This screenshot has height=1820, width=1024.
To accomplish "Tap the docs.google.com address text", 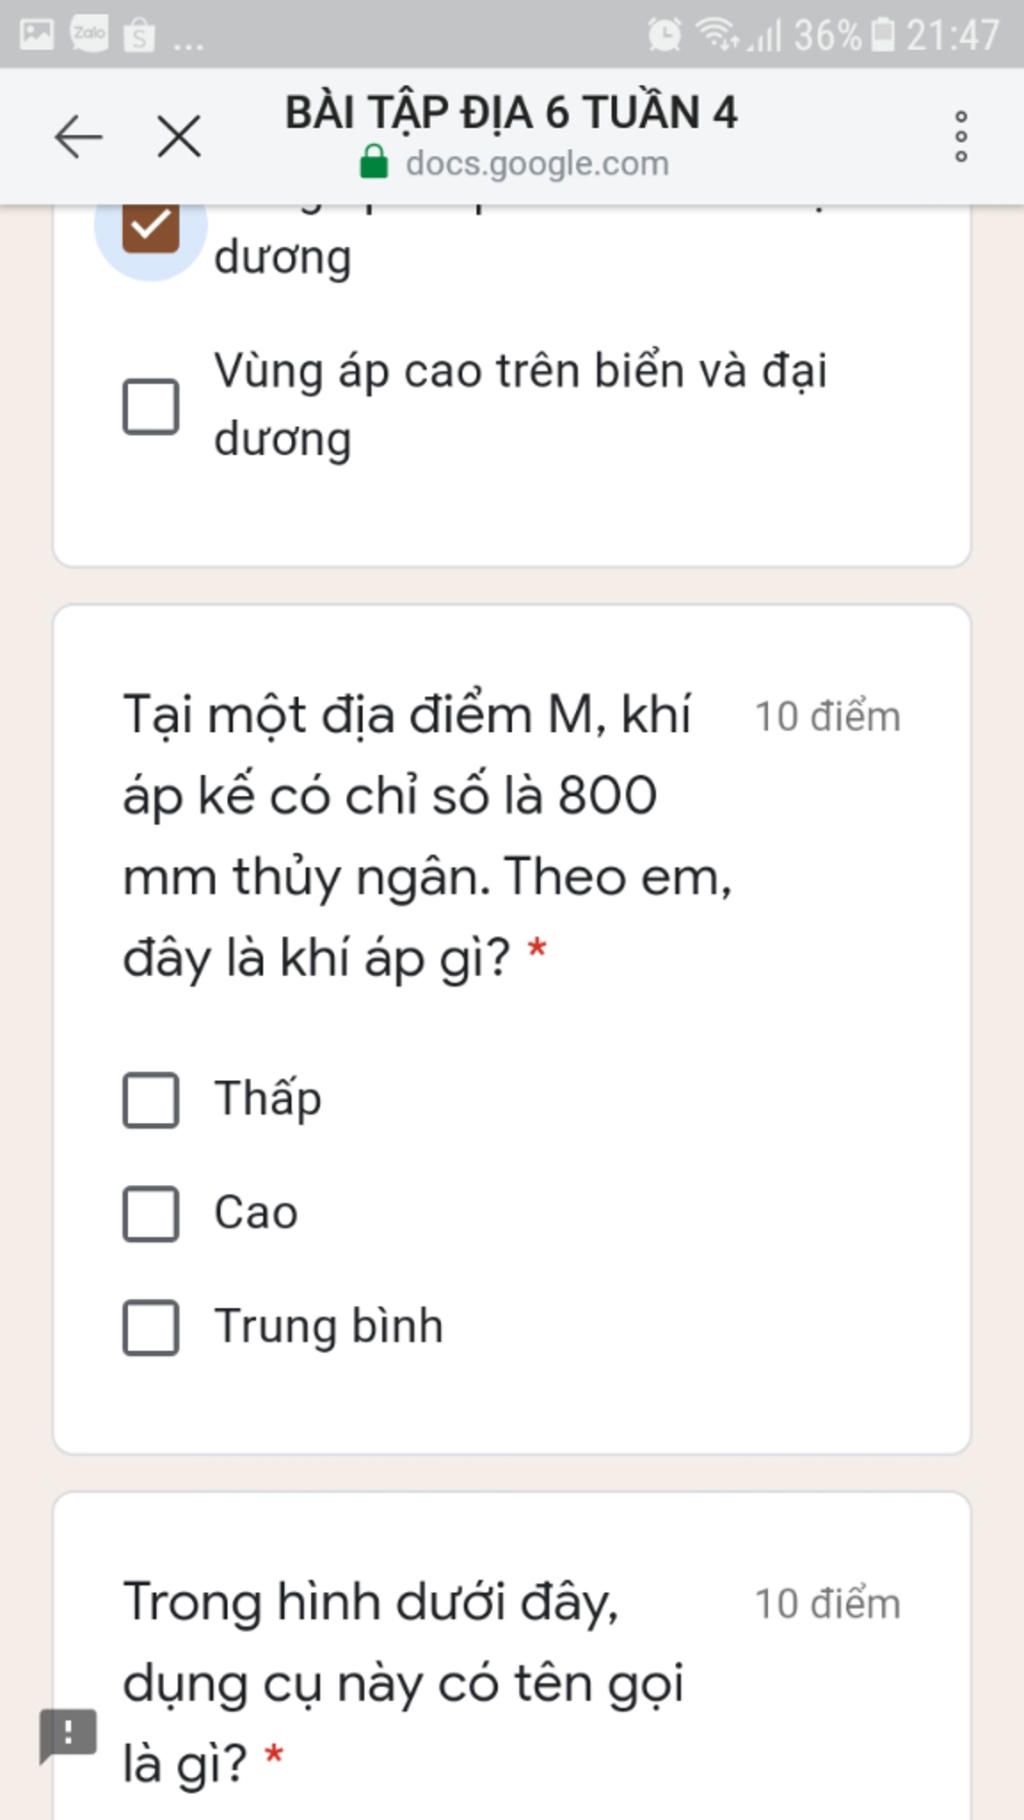I will (x=537, y=163).
